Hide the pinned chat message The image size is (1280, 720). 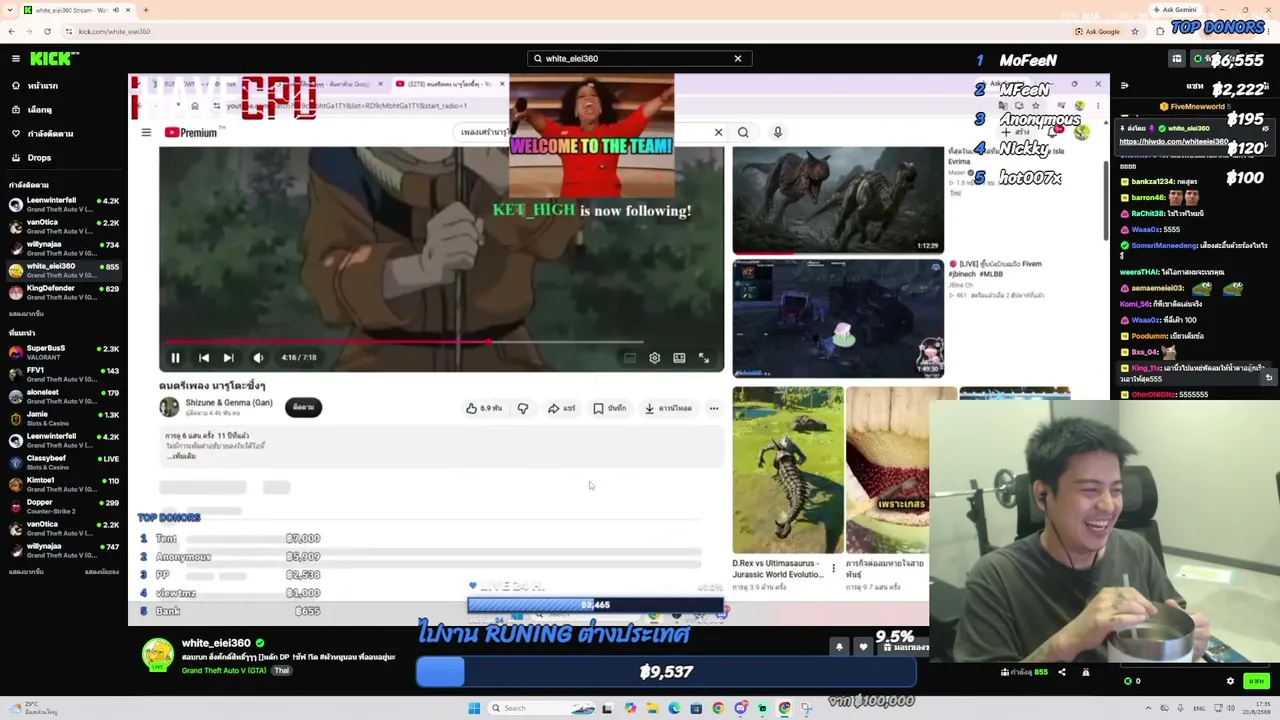[1265, 129]
